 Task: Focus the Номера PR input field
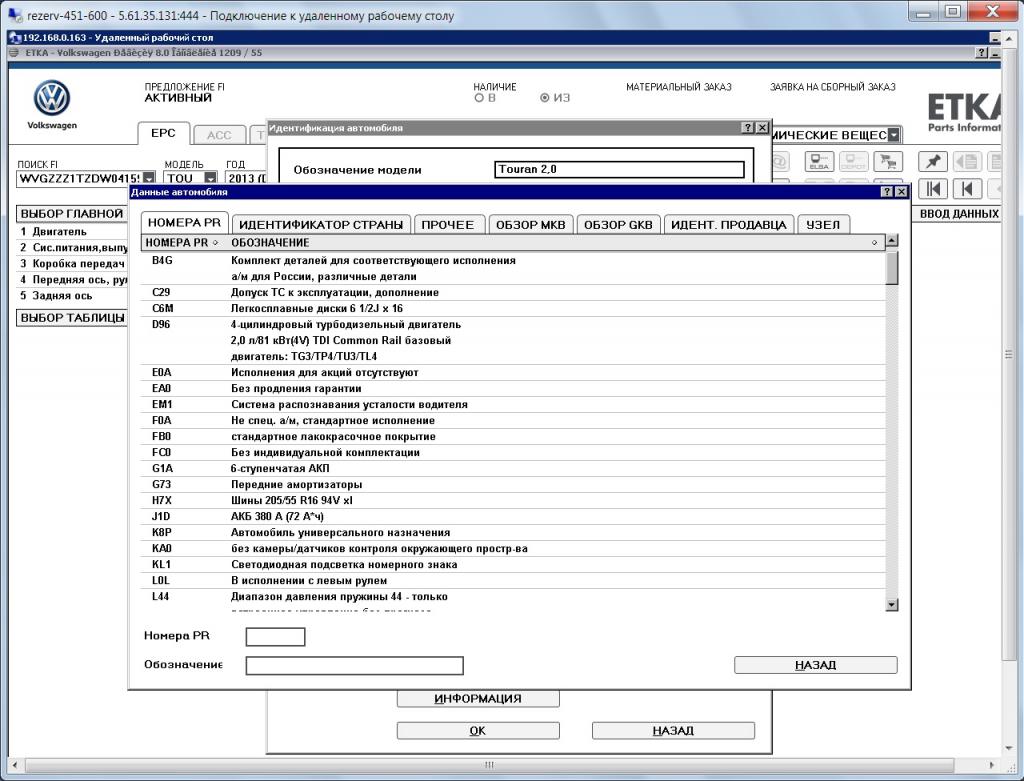(275, 637)
